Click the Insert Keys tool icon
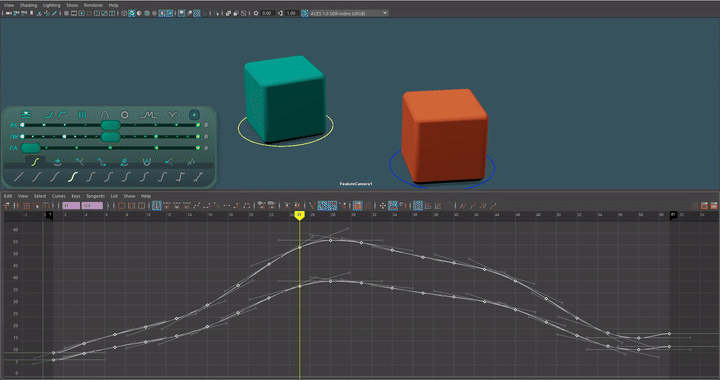The height and width of the screenshot is (380, 720). pyautogui.click(x=16, y=206)
